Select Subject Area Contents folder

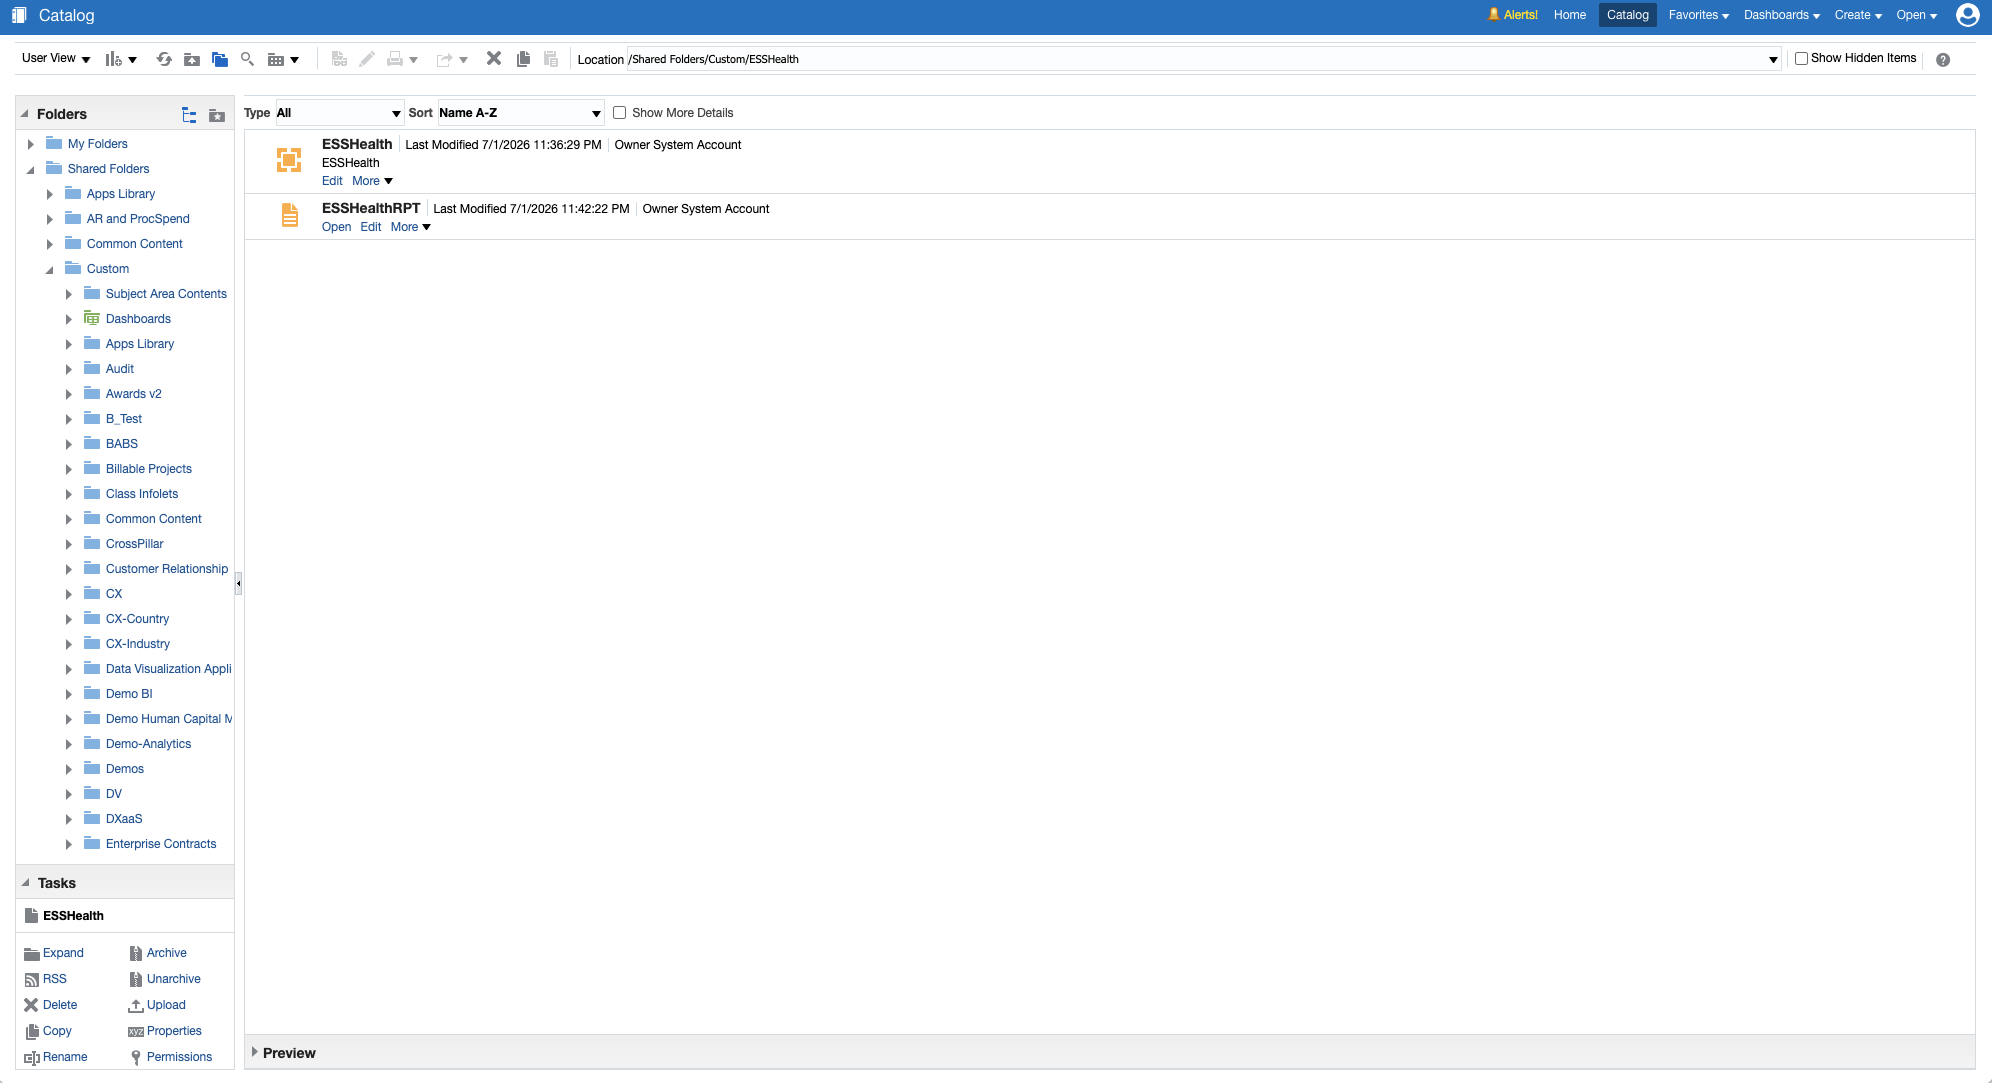(x=166, y=294)
